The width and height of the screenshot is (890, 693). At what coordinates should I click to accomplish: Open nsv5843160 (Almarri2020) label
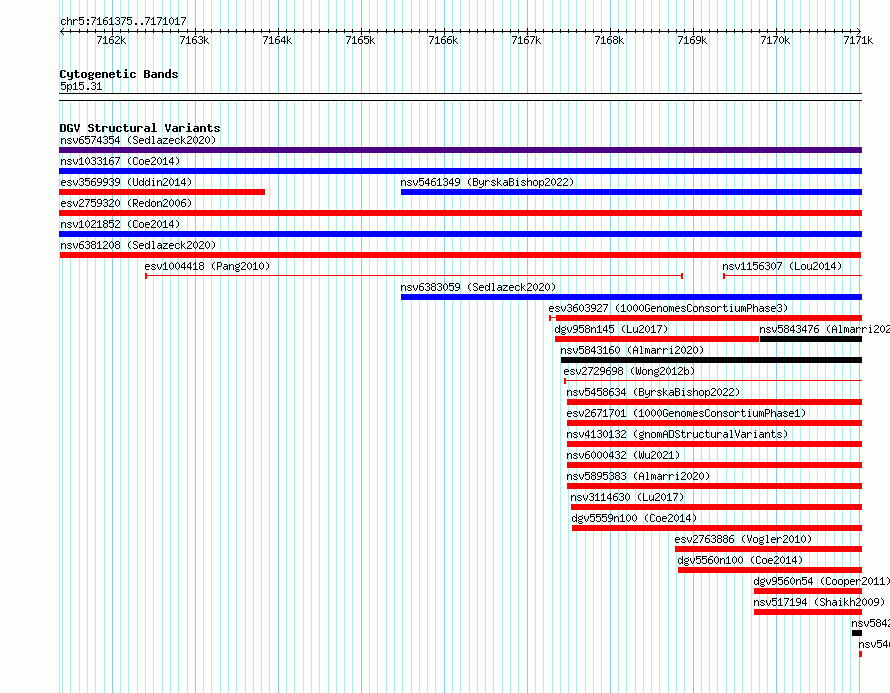pos(632,350)
